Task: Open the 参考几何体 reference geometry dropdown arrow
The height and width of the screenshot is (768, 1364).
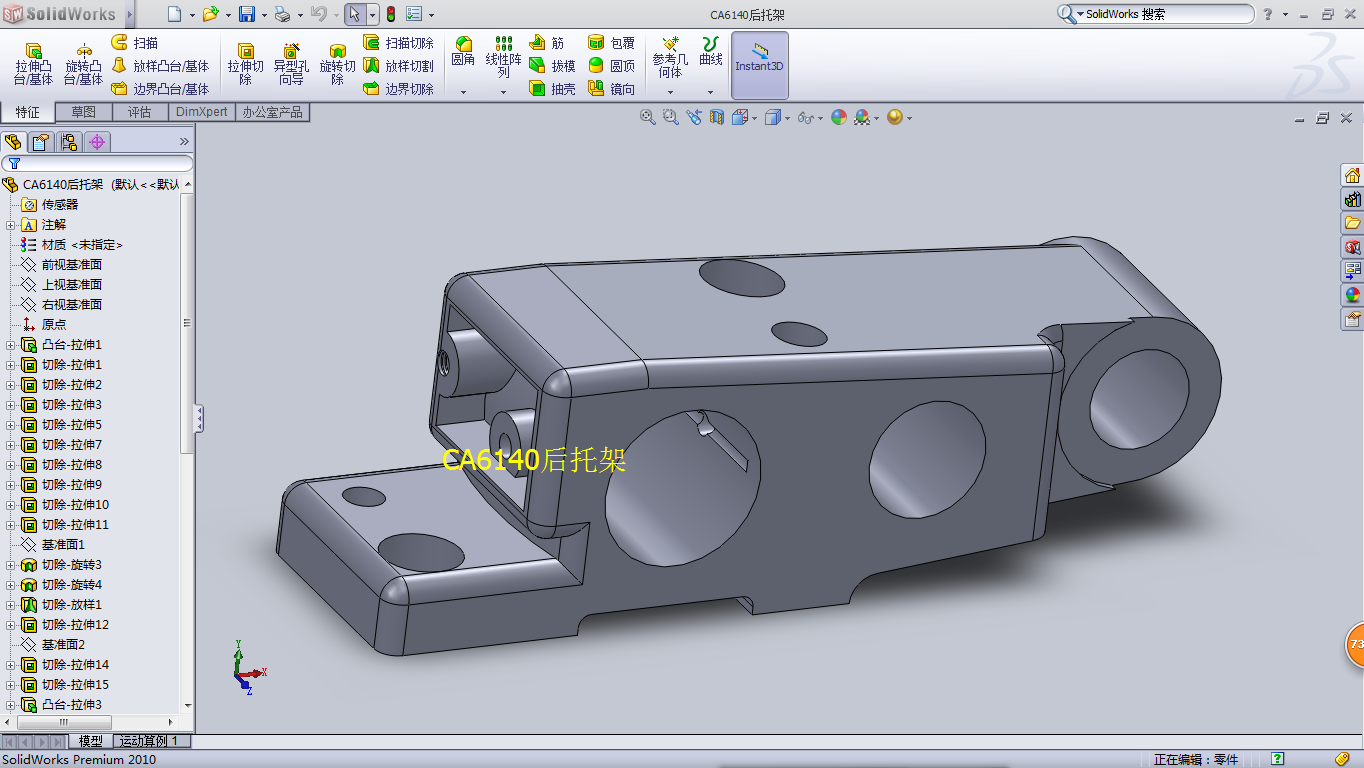Action: click(x=670, y=92)
